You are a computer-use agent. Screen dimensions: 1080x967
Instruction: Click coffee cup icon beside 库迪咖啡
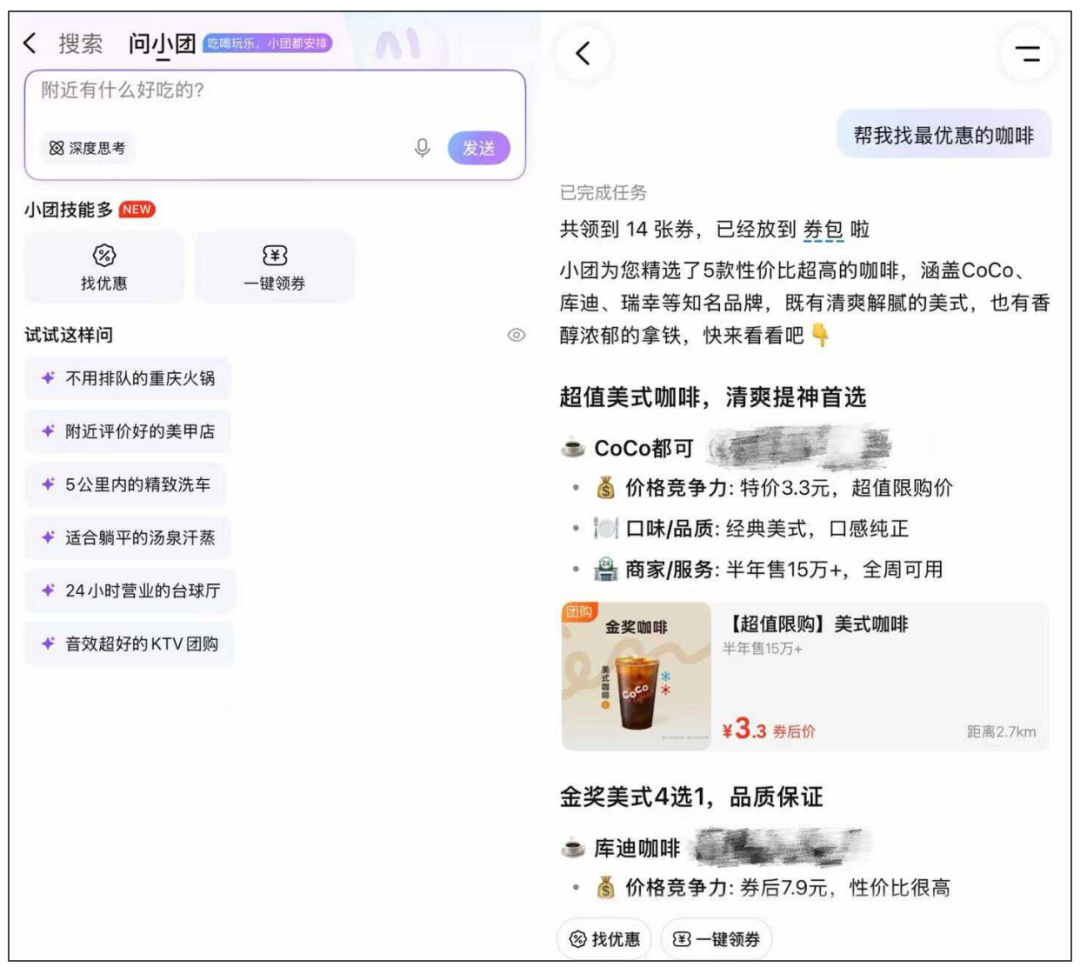point(572,847)
